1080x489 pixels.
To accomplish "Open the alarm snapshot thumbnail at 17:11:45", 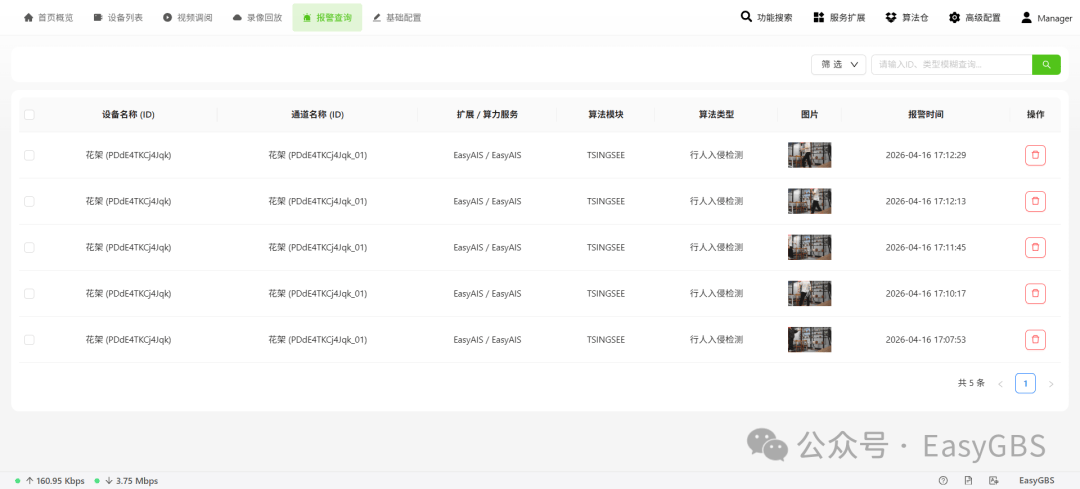I will point(809,247).
